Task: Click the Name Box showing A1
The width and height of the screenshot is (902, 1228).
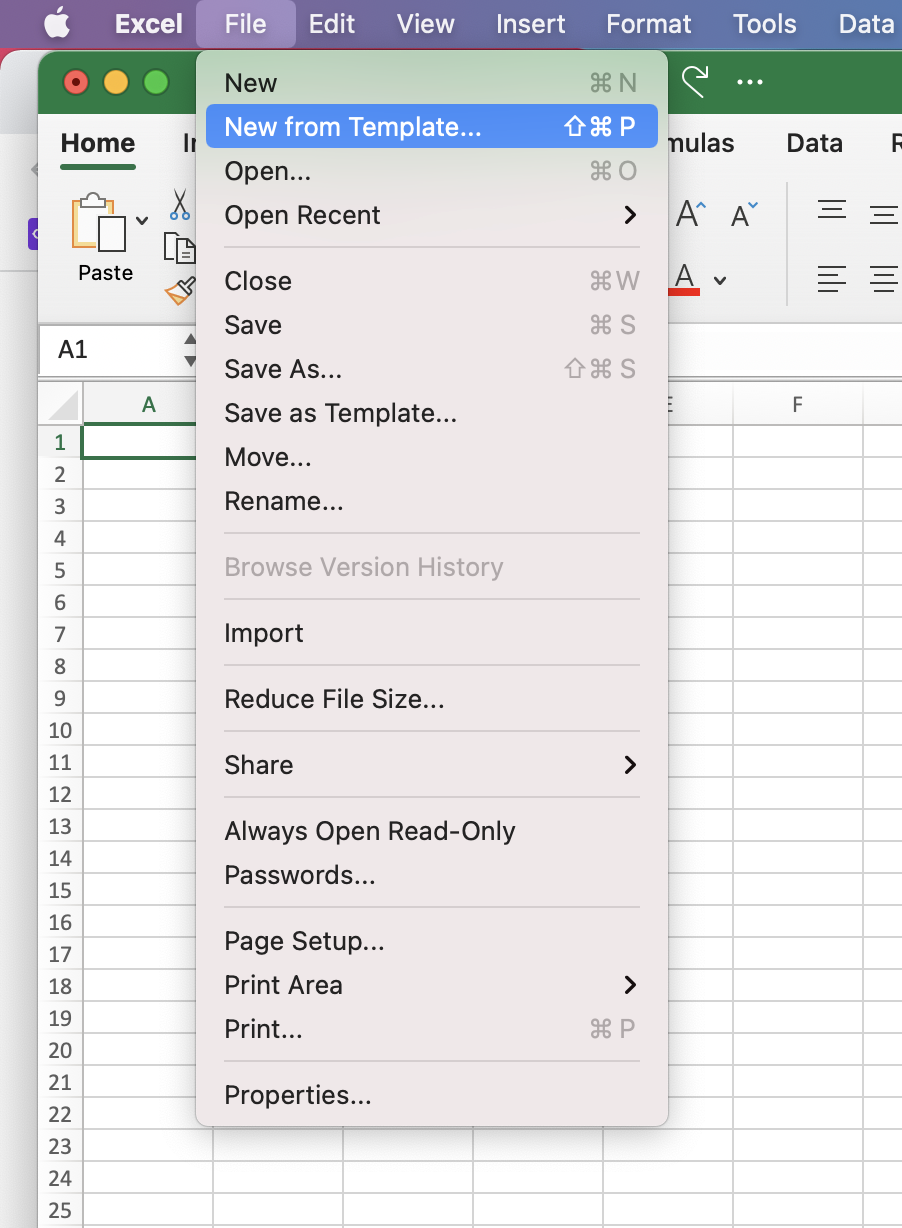Action: click(x=110, y=349)
